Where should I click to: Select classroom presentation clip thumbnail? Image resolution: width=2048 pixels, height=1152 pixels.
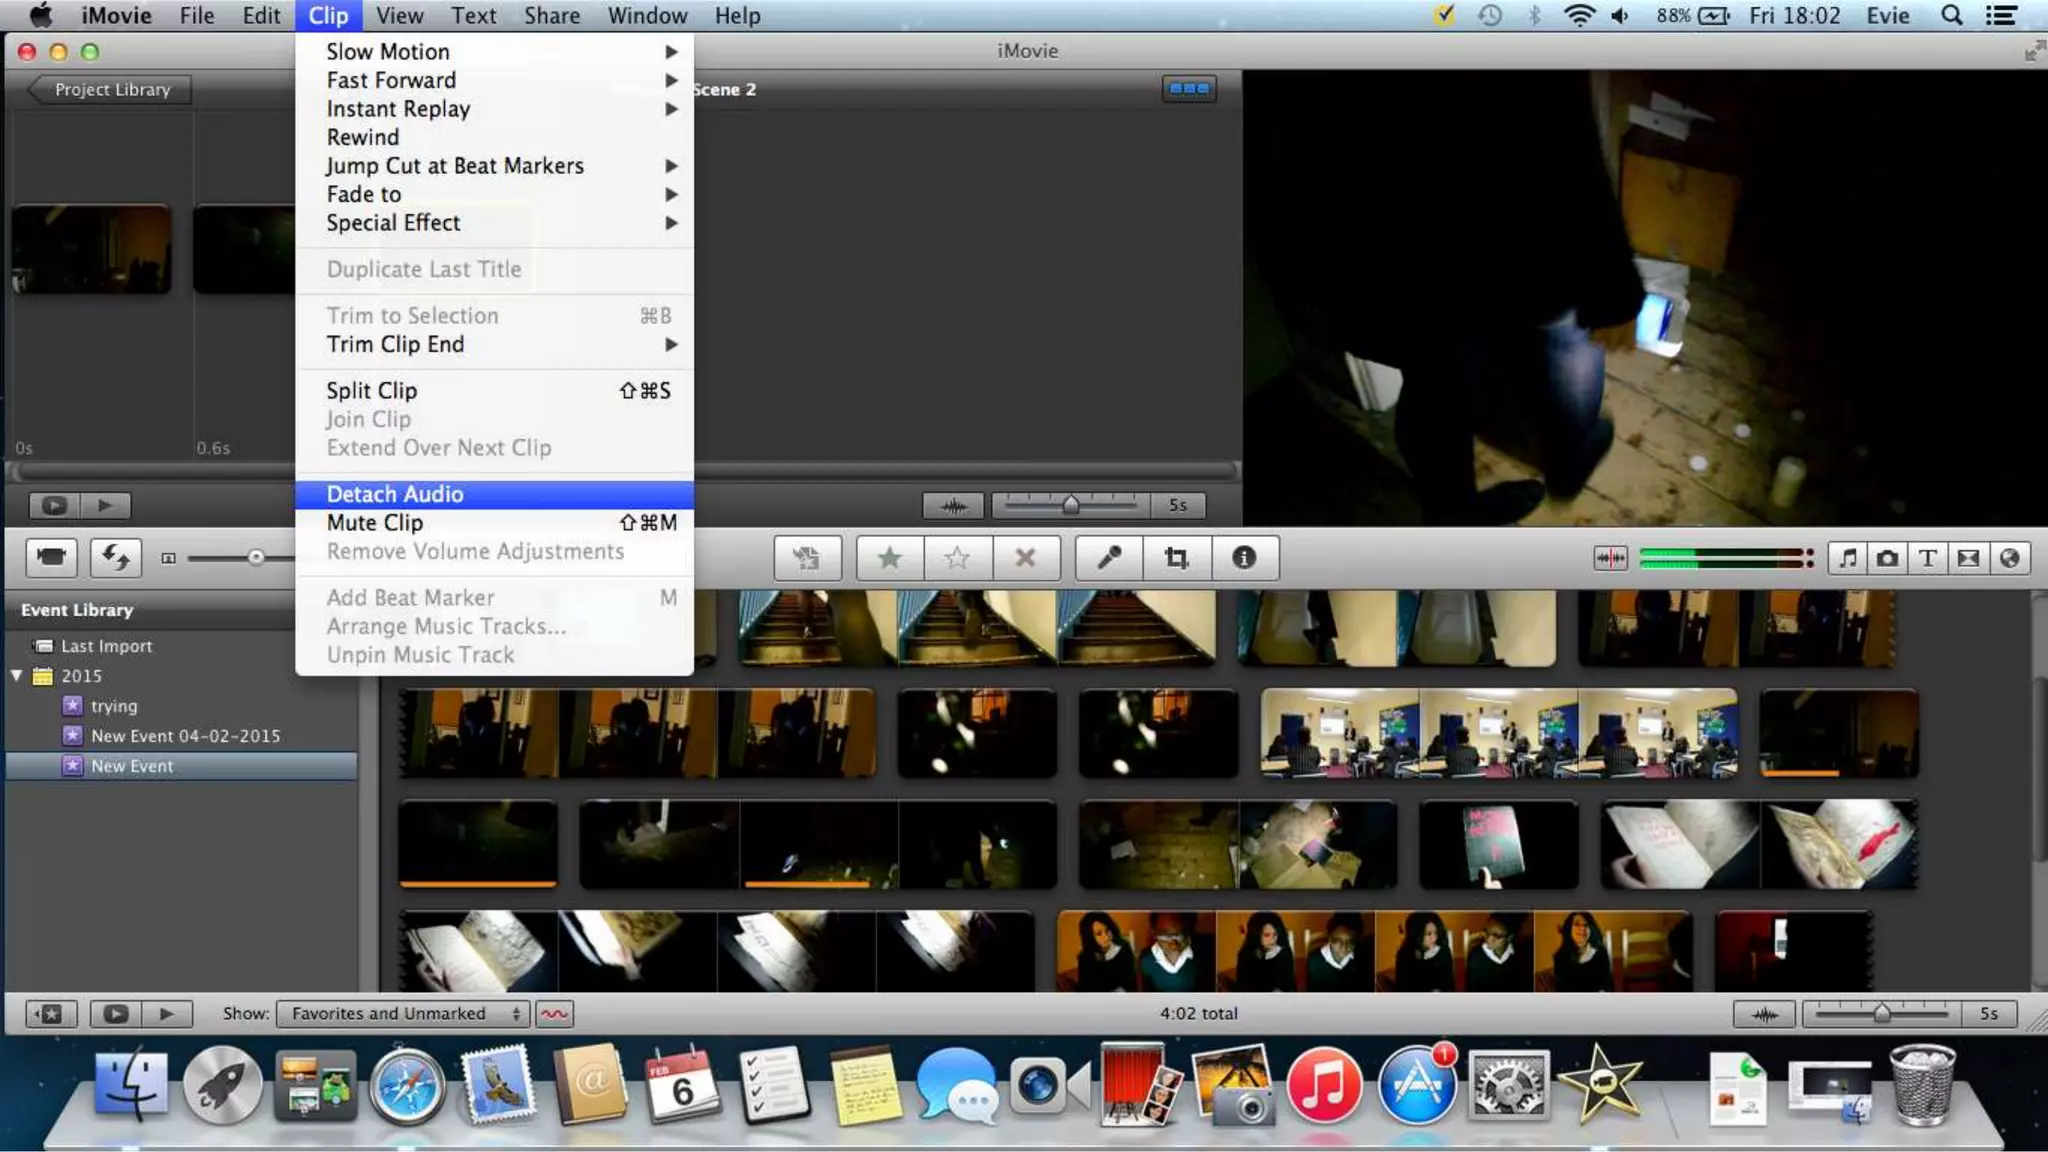1499,733
